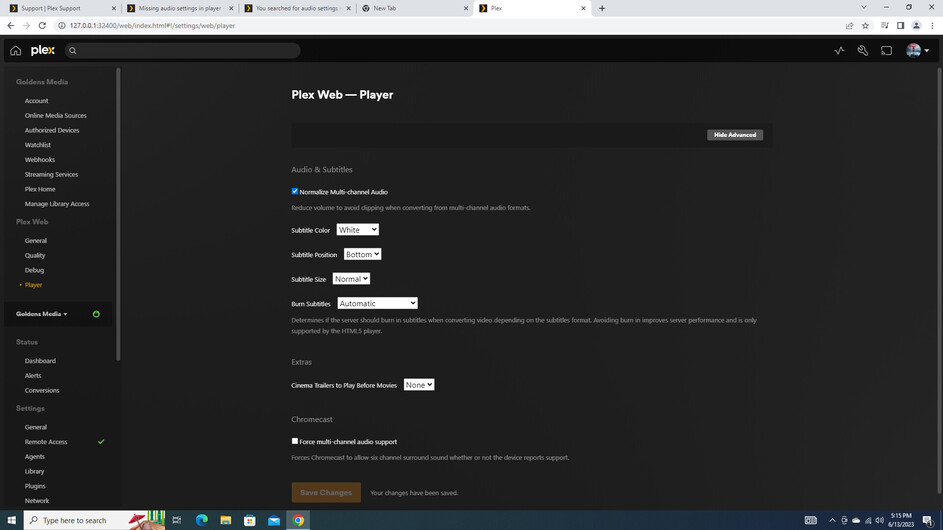Open the cast screen icon
This screenshot has width=943, height=530.
886,51
